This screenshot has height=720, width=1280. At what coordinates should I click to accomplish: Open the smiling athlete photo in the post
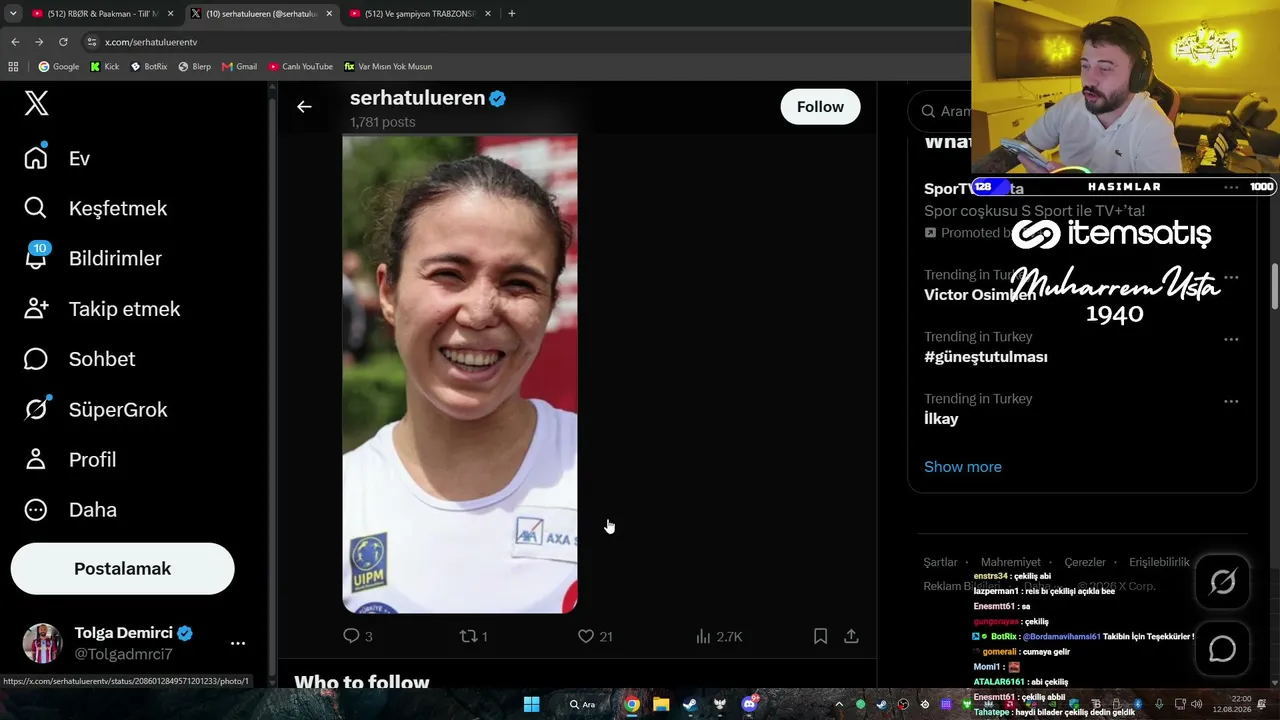pyautogui.click(x=460, y=373)
